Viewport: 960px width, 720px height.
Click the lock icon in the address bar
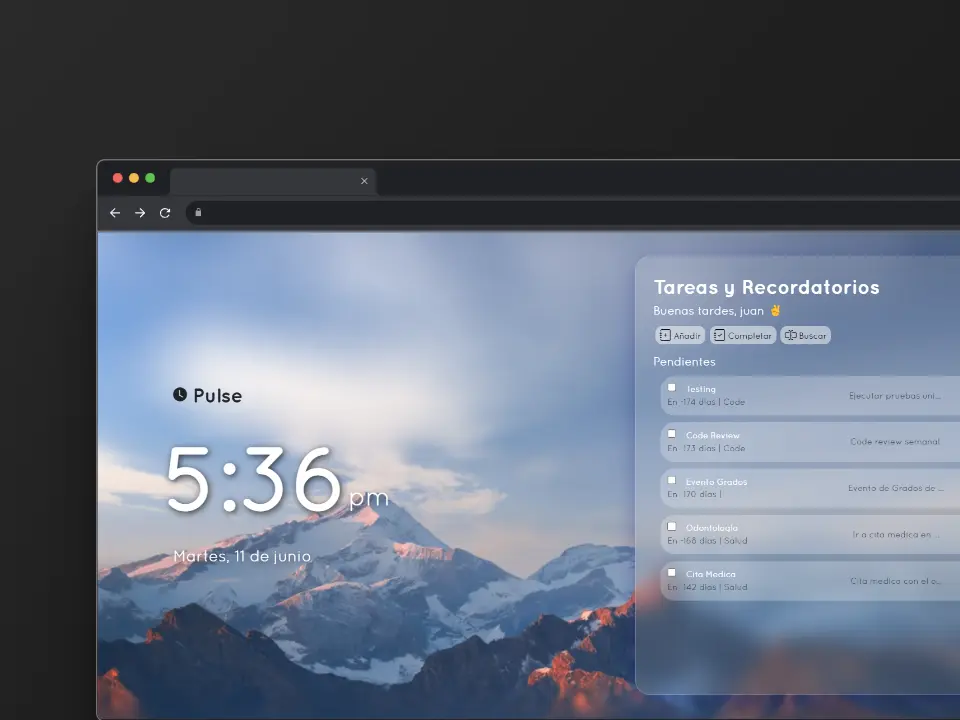coord(198,212)
